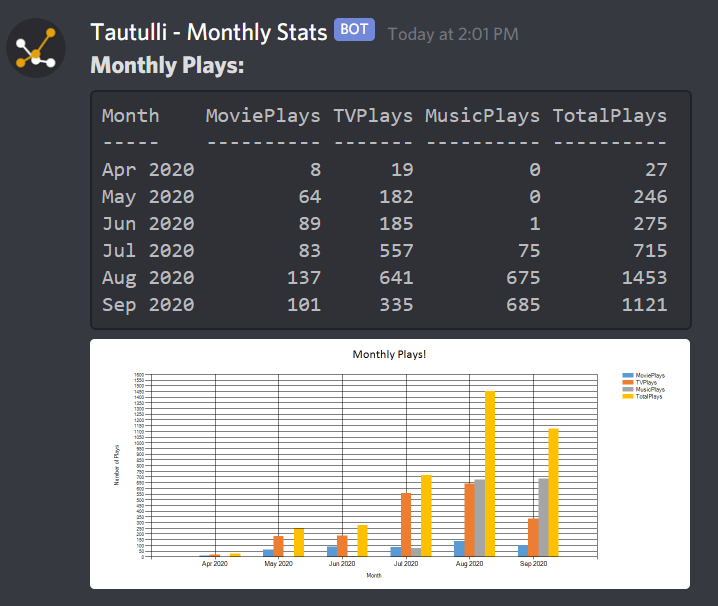Click the Aug 2020 blue movie bar
The image size is (718, 606).
tap(459, 549)
